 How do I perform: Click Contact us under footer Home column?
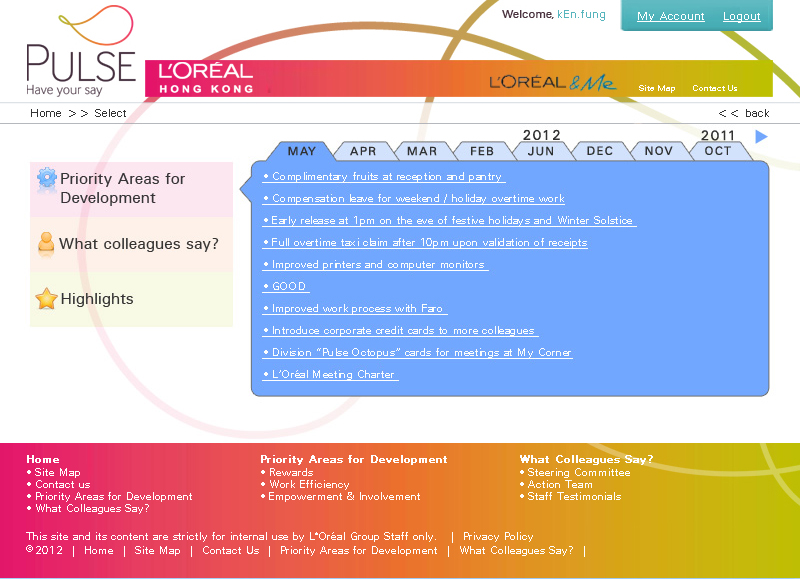62,484
